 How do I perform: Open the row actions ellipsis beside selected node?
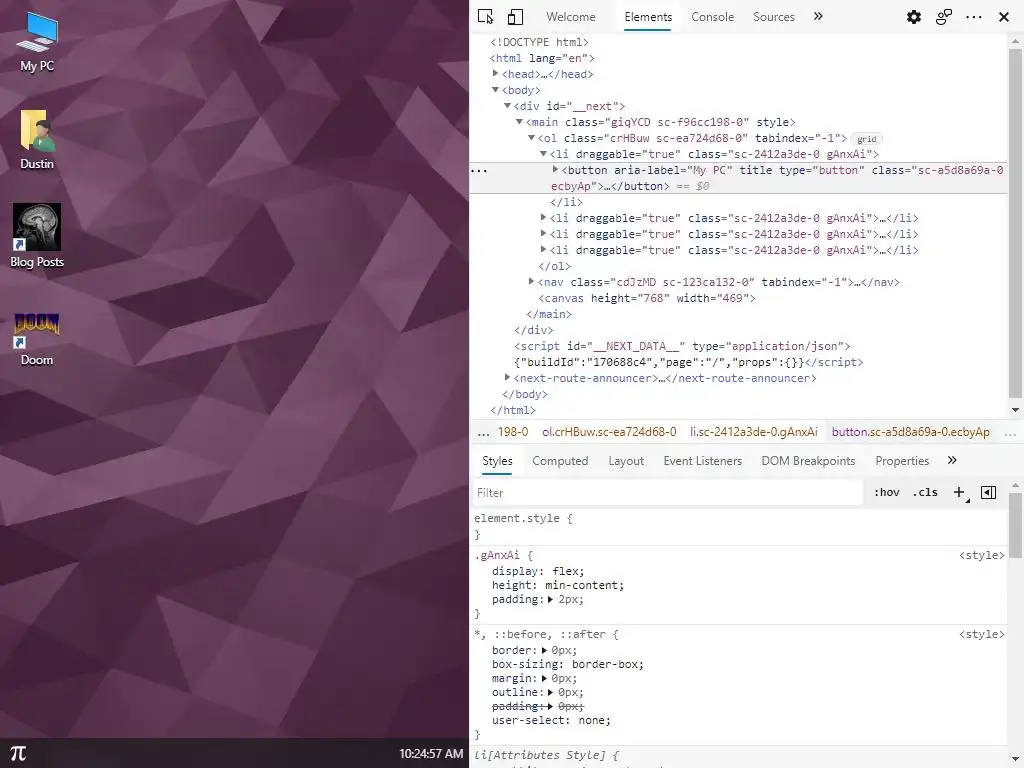coord(479,171)
